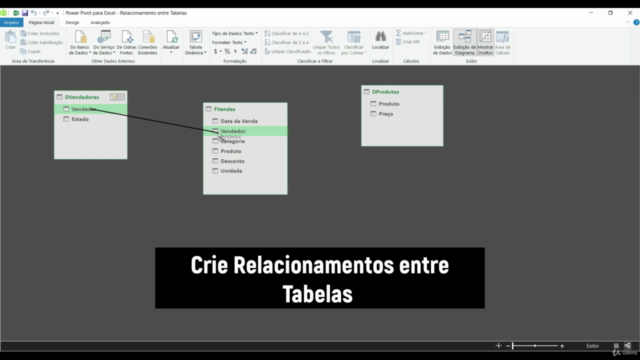Open the Arquivo tab
This screenshot has width=640, height=360.
click(11, 22)
